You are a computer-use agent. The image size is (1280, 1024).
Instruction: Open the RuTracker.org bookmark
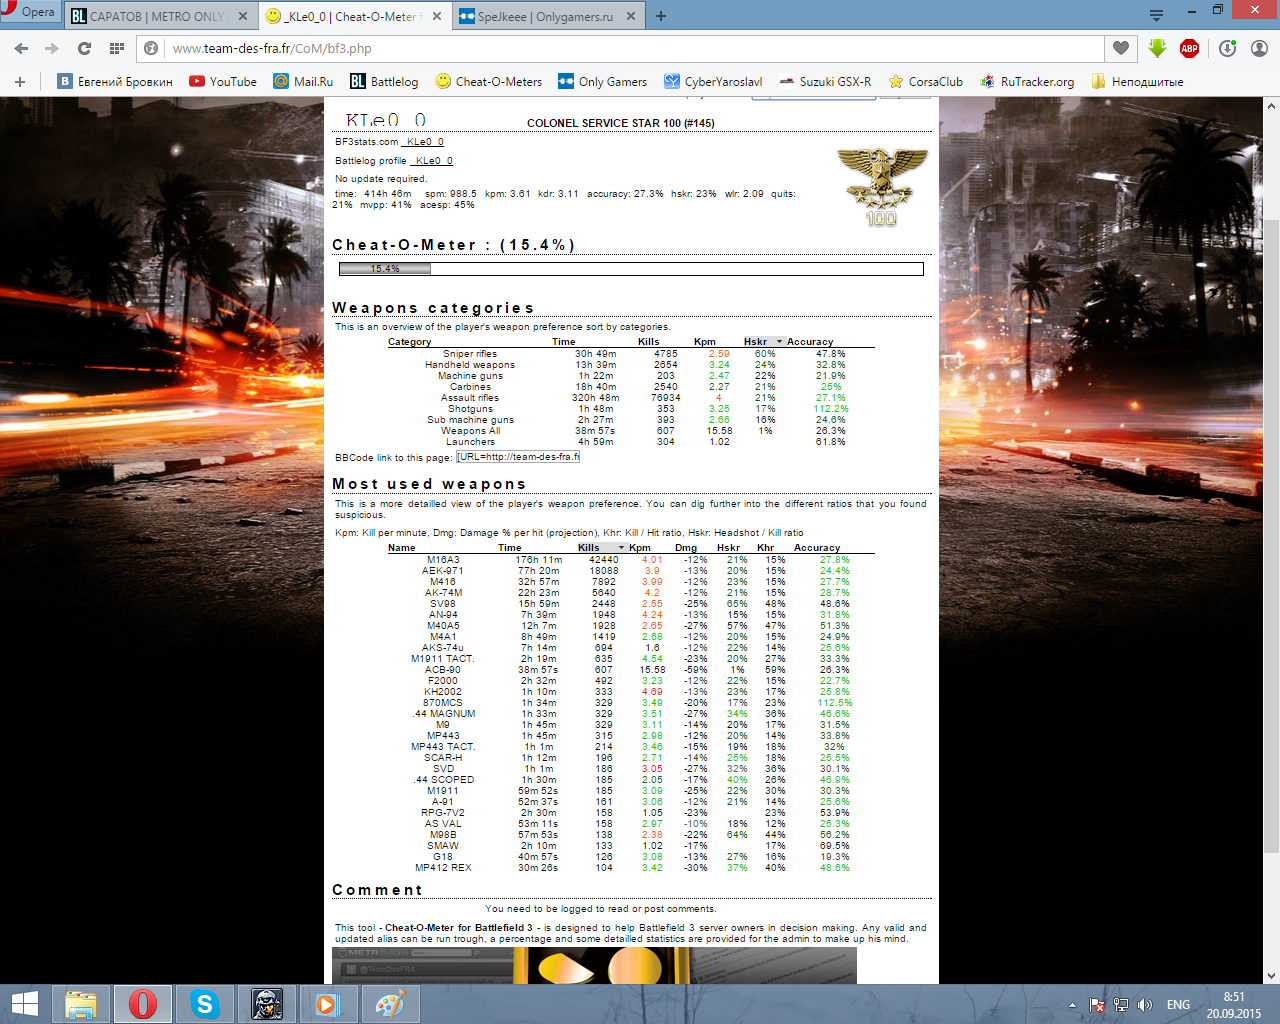tap(1036, 82)
